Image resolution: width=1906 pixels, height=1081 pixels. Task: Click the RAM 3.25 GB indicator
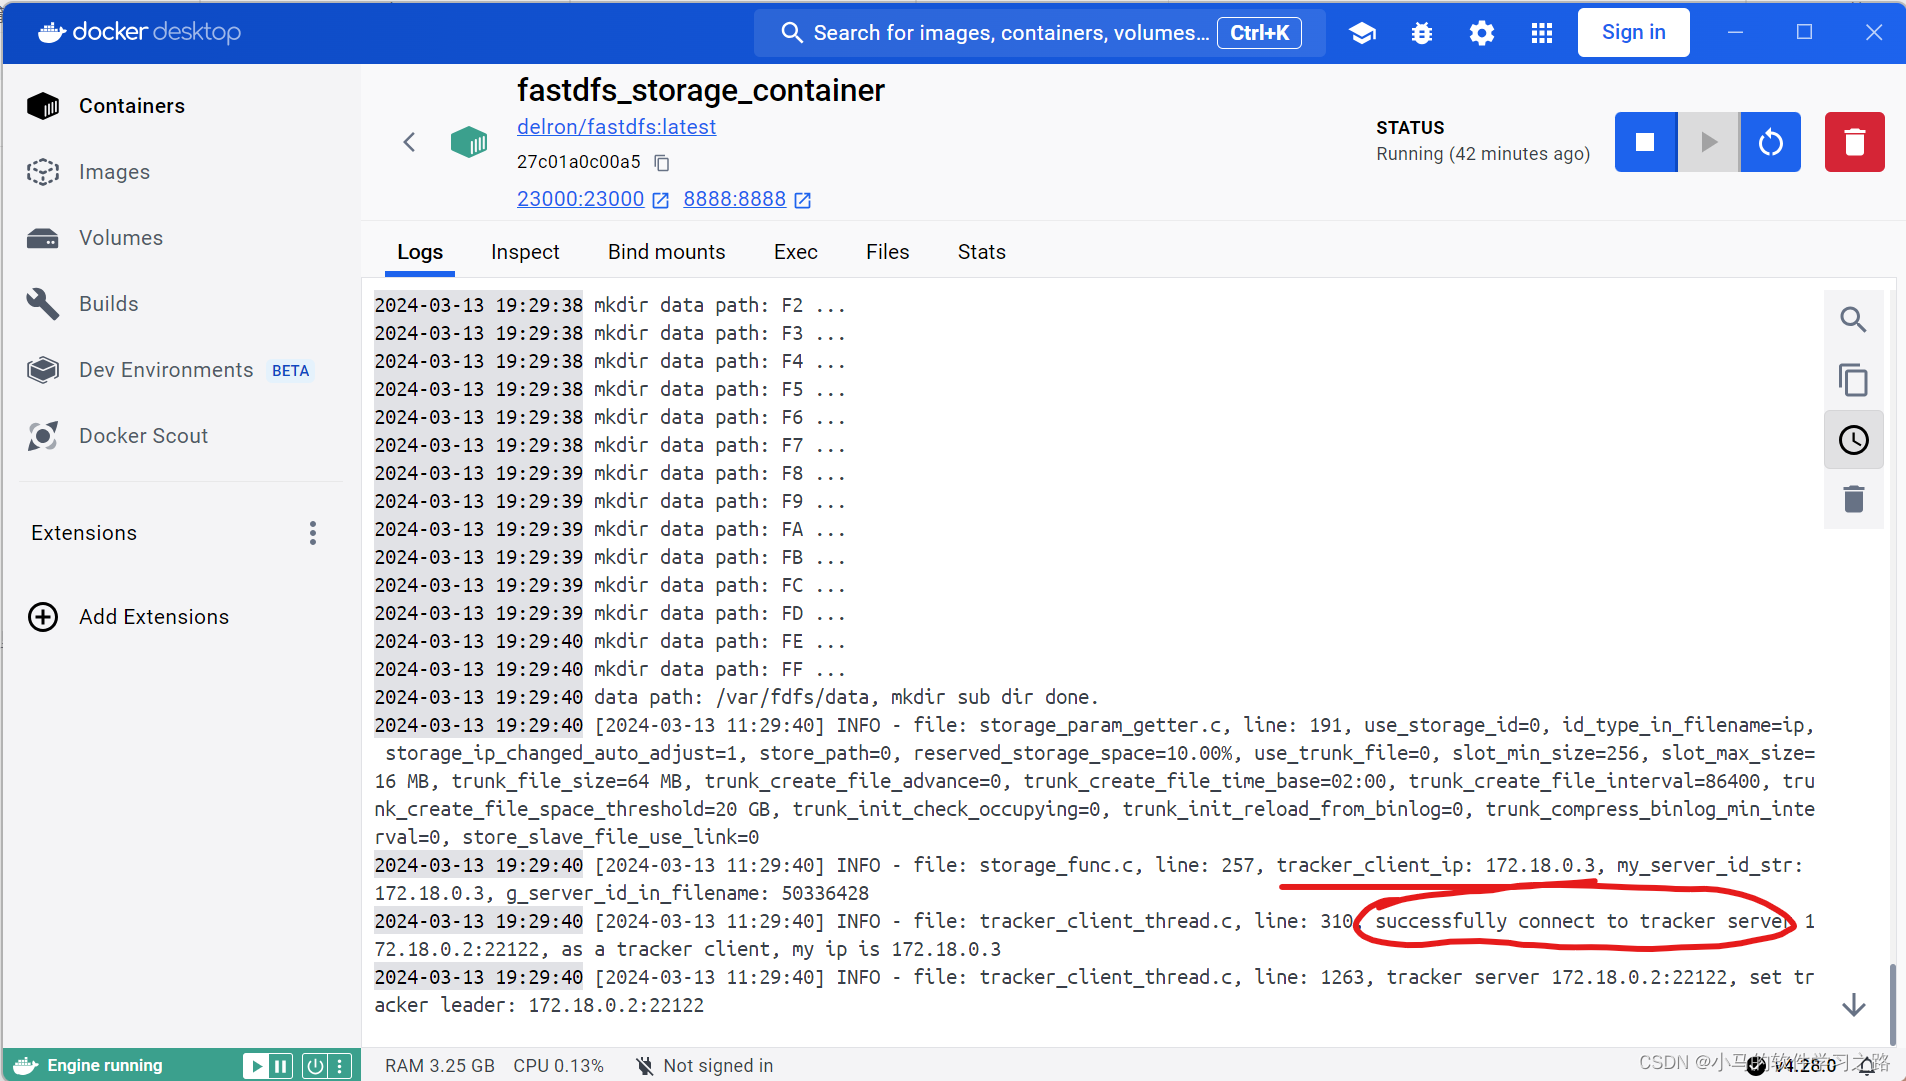(x=440, y=1066)
